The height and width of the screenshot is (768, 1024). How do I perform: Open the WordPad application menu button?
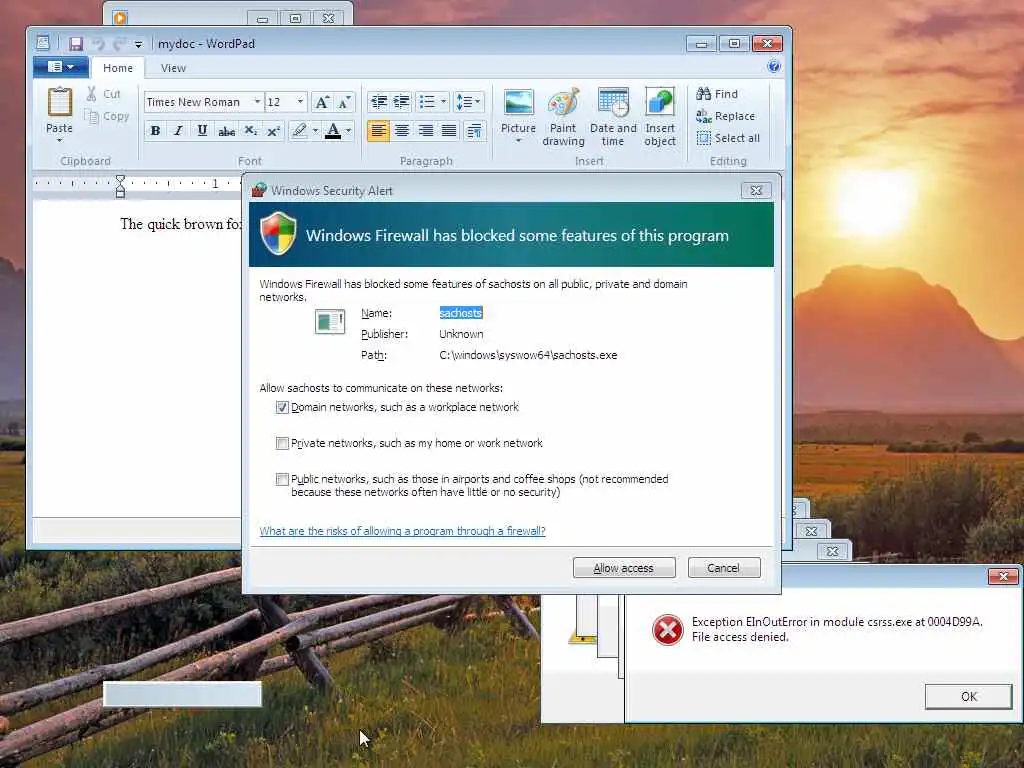coord(61,67)
